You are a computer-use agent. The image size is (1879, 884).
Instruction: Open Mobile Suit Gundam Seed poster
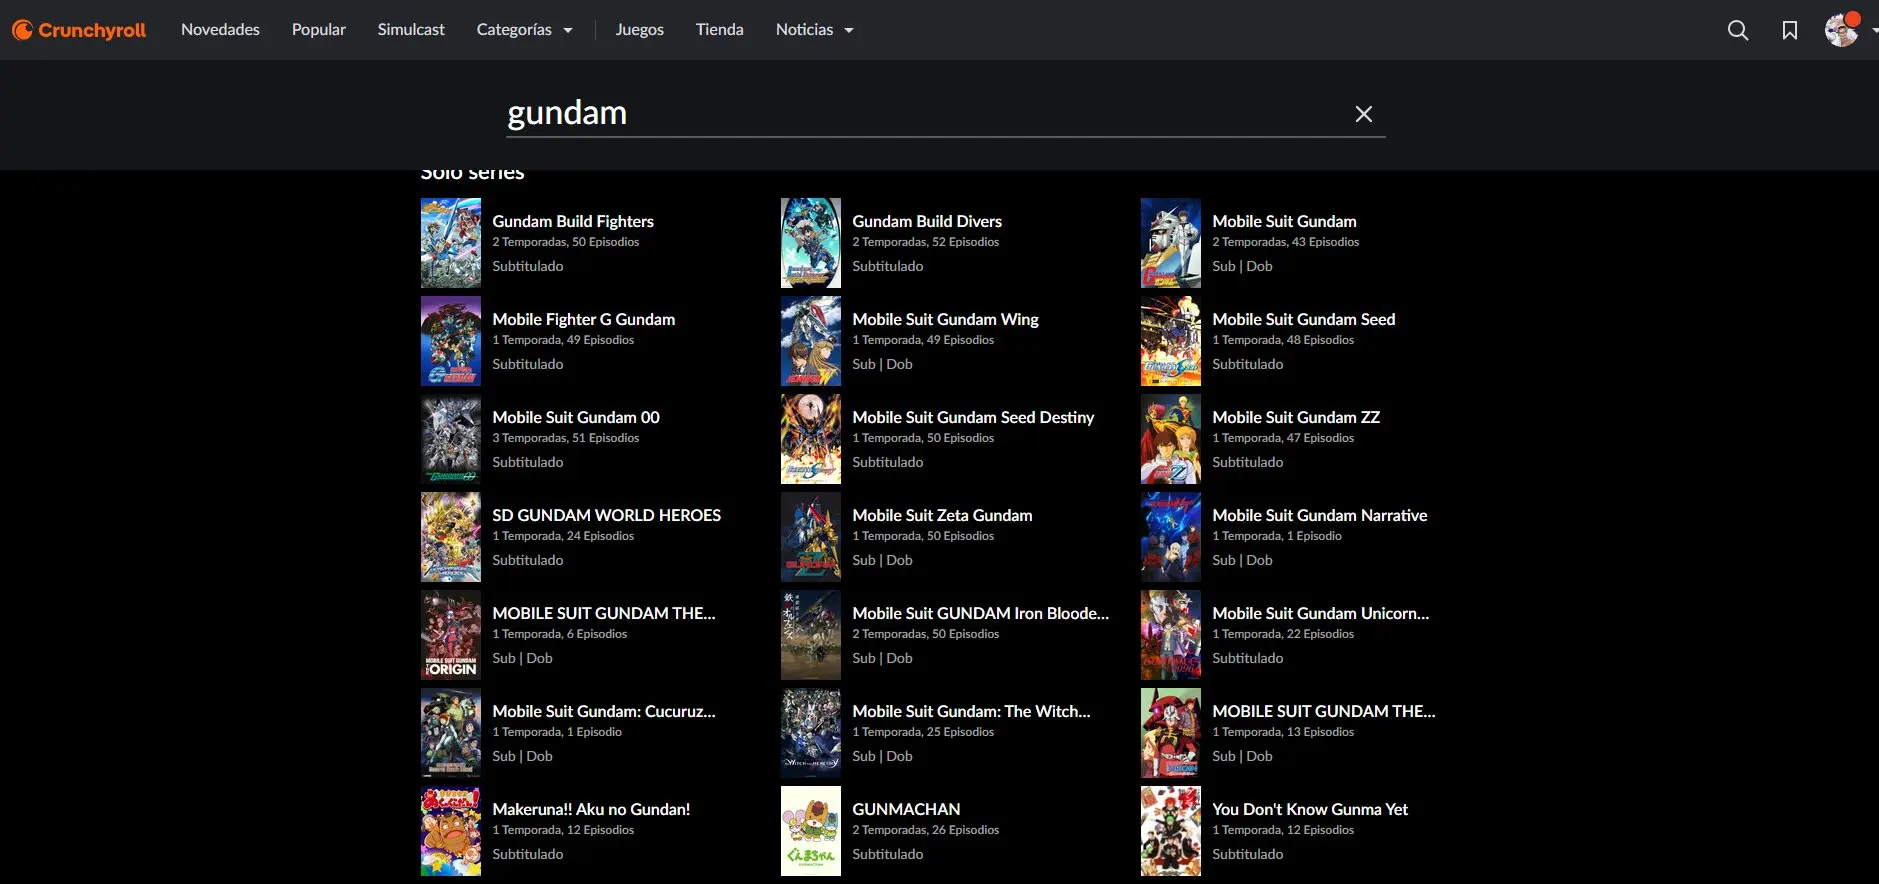[1171, 341]
